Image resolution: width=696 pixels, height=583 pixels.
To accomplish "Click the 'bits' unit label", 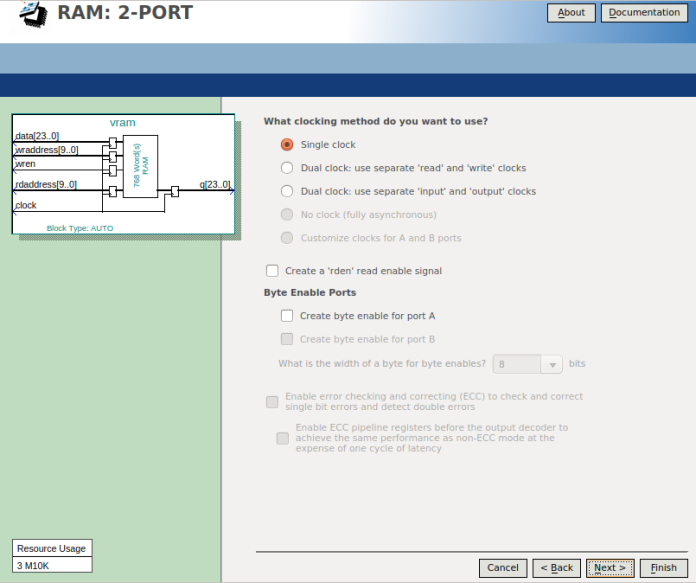I will tap(577, 364).
